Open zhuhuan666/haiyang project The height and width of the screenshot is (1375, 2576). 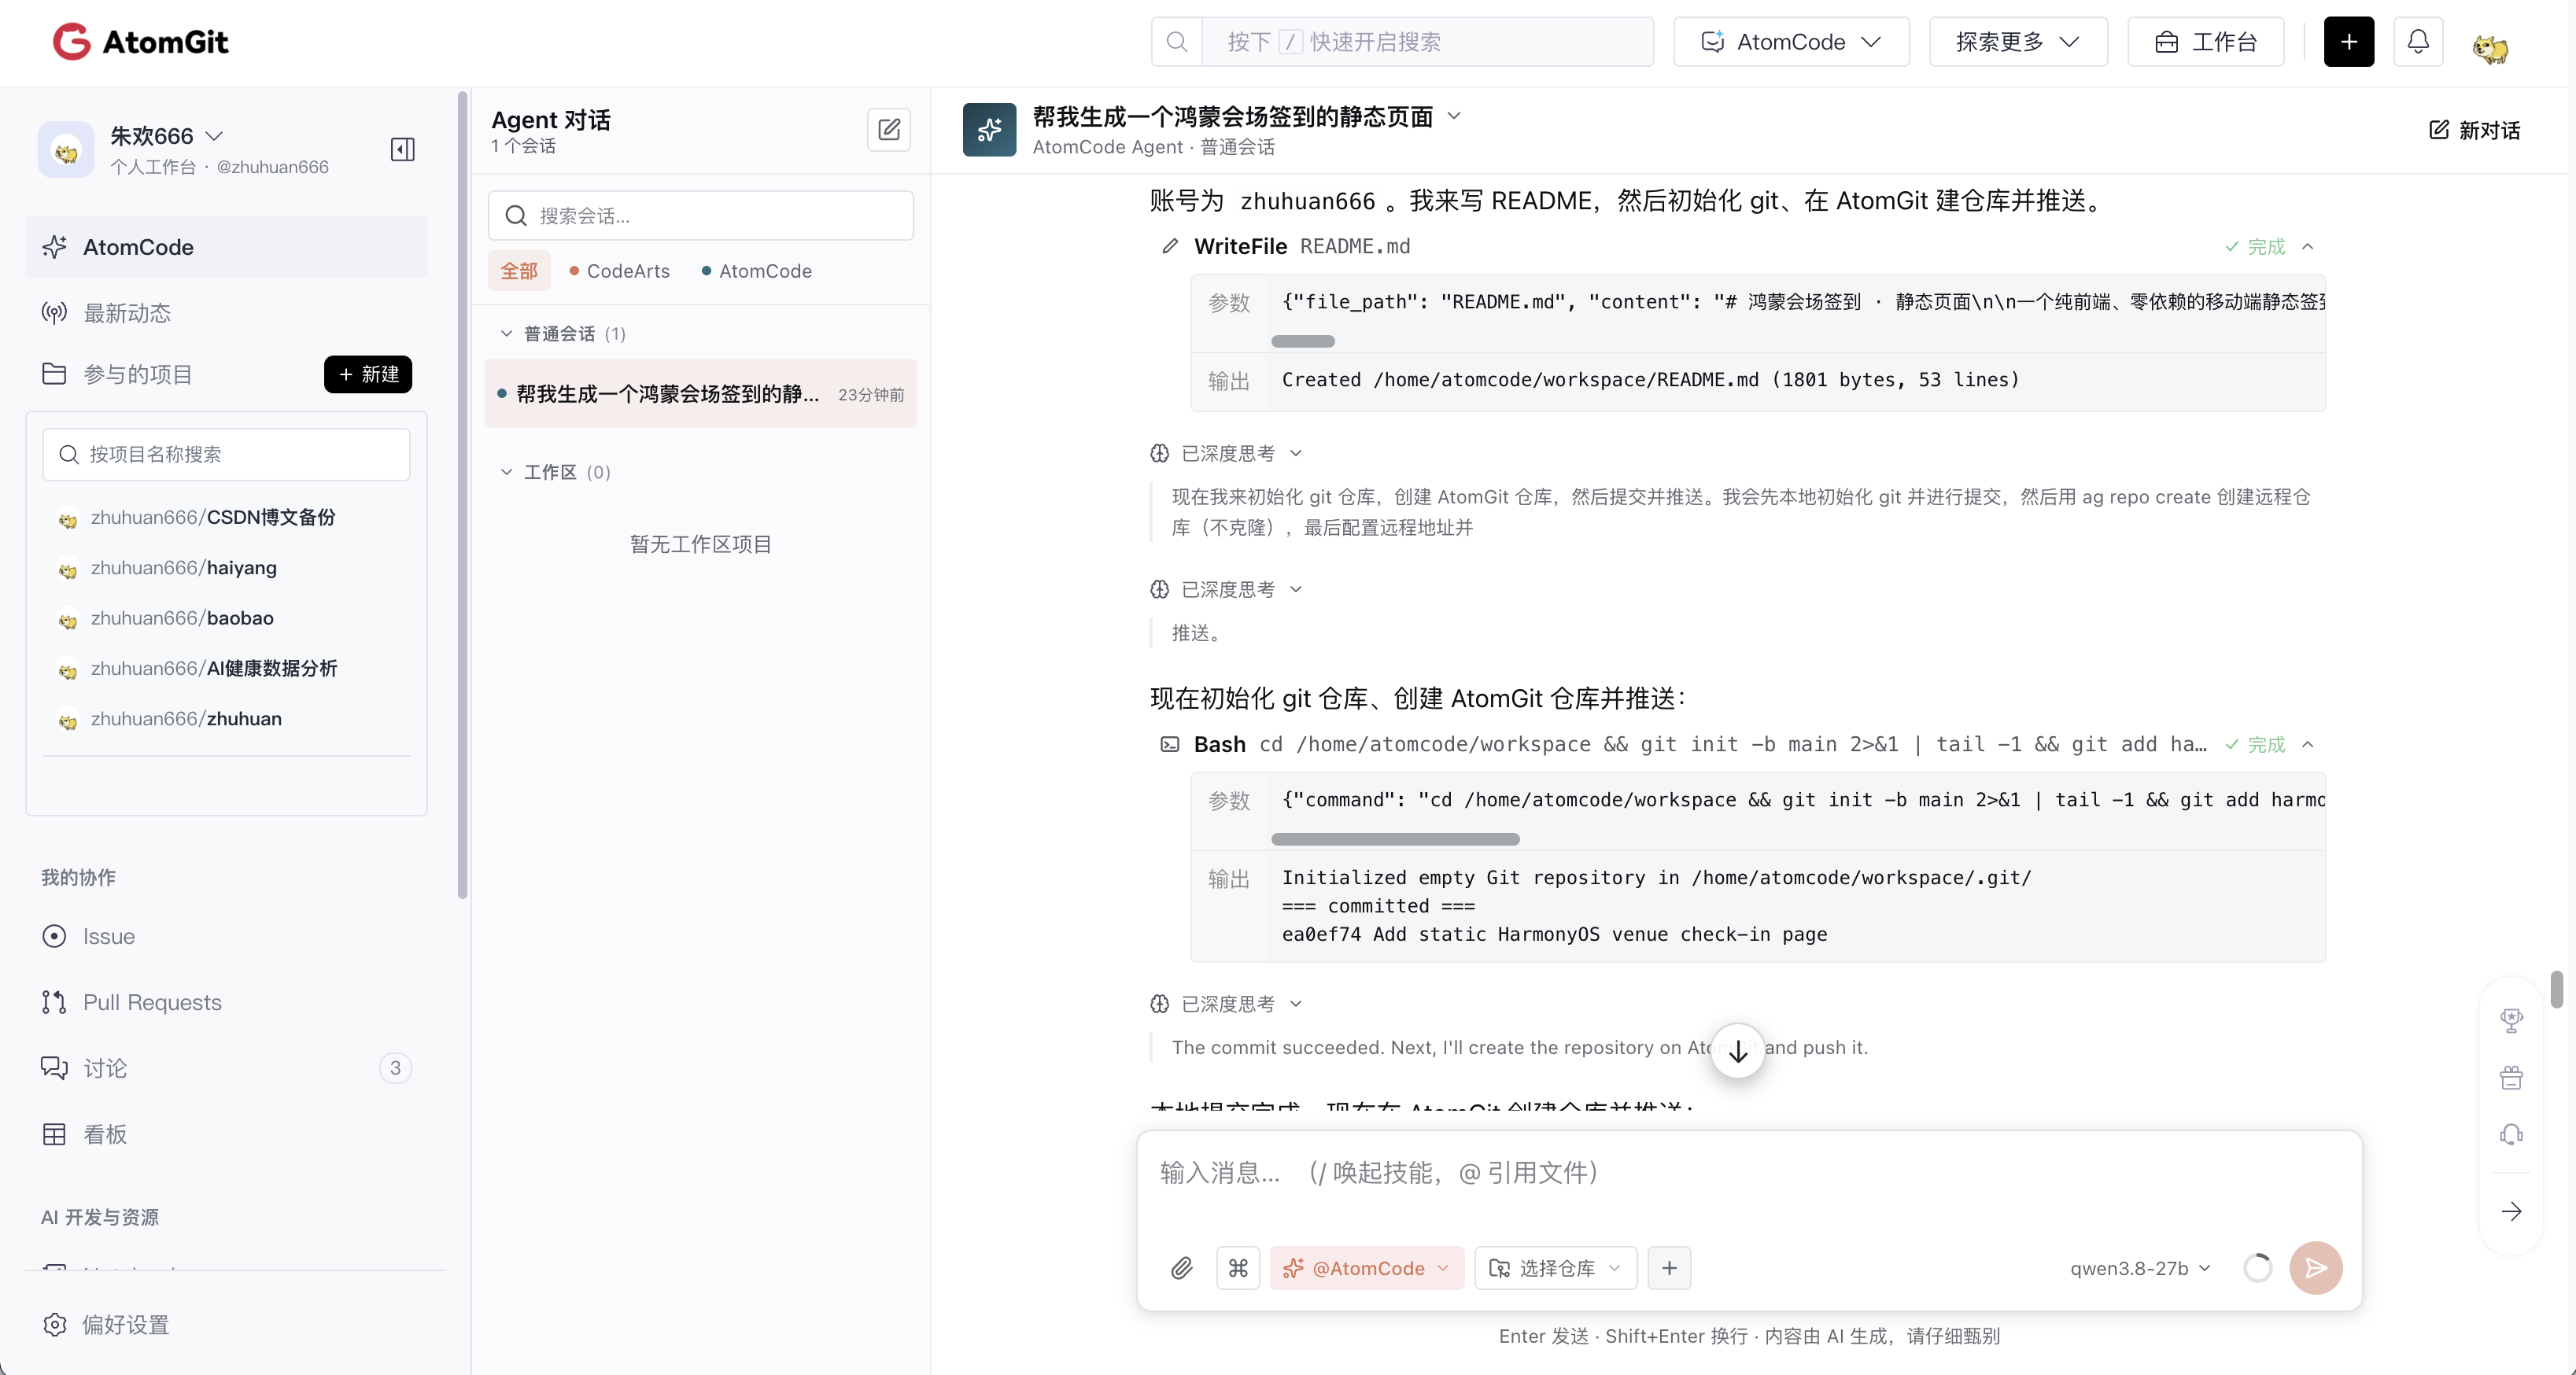point(183,568)
